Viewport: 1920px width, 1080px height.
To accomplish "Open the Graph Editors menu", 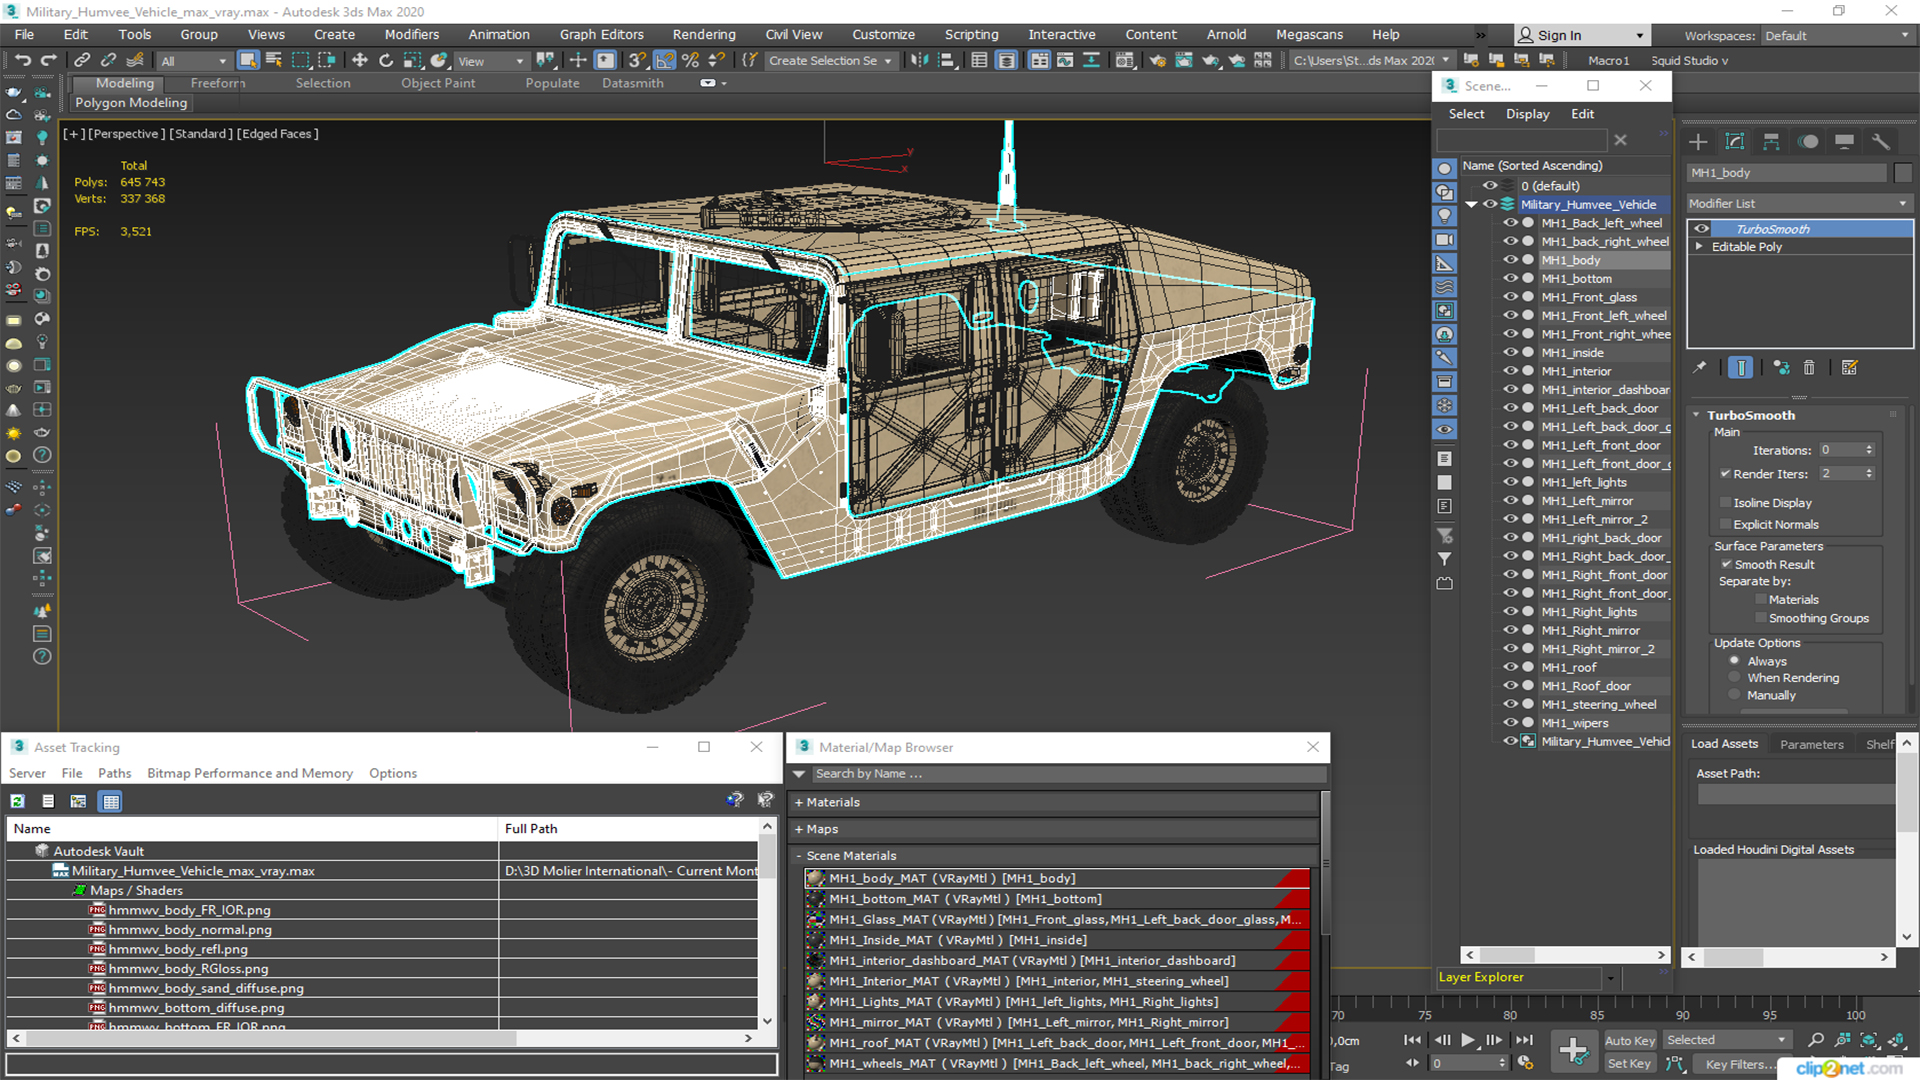I will pyautogui.click(x=601, y=34).
